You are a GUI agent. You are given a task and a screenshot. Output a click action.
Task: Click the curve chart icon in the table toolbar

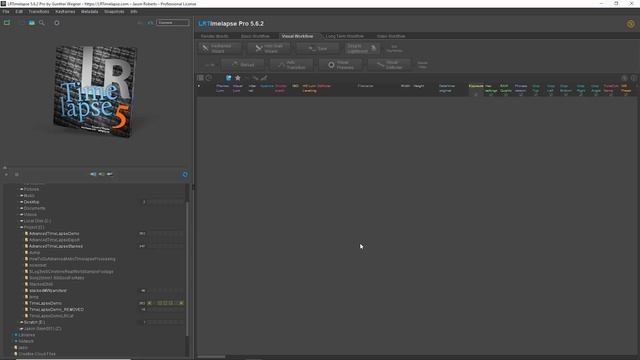[255, 78]
